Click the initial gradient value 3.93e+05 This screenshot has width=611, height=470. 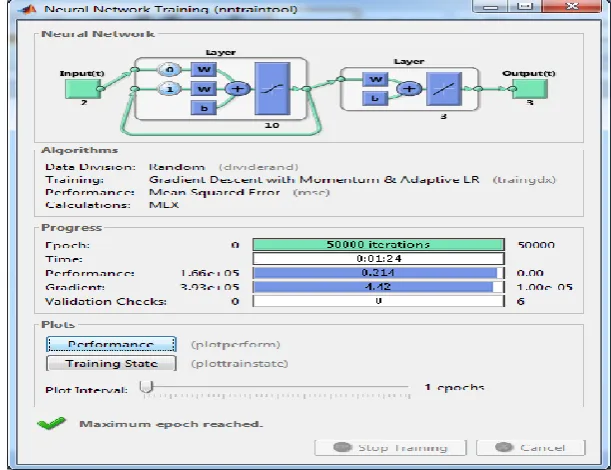click(210, 287)
